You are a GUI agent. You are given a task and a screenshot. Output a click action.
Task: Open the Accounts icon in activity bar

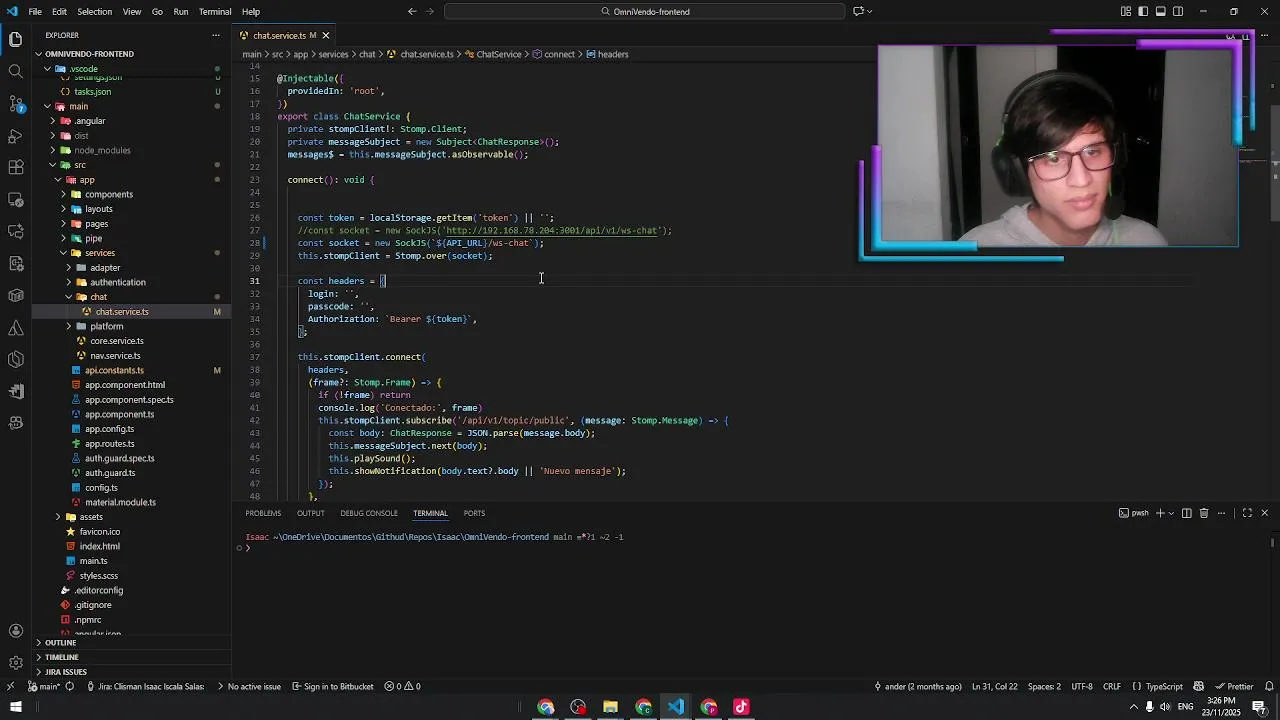click(x=15, y=631)
